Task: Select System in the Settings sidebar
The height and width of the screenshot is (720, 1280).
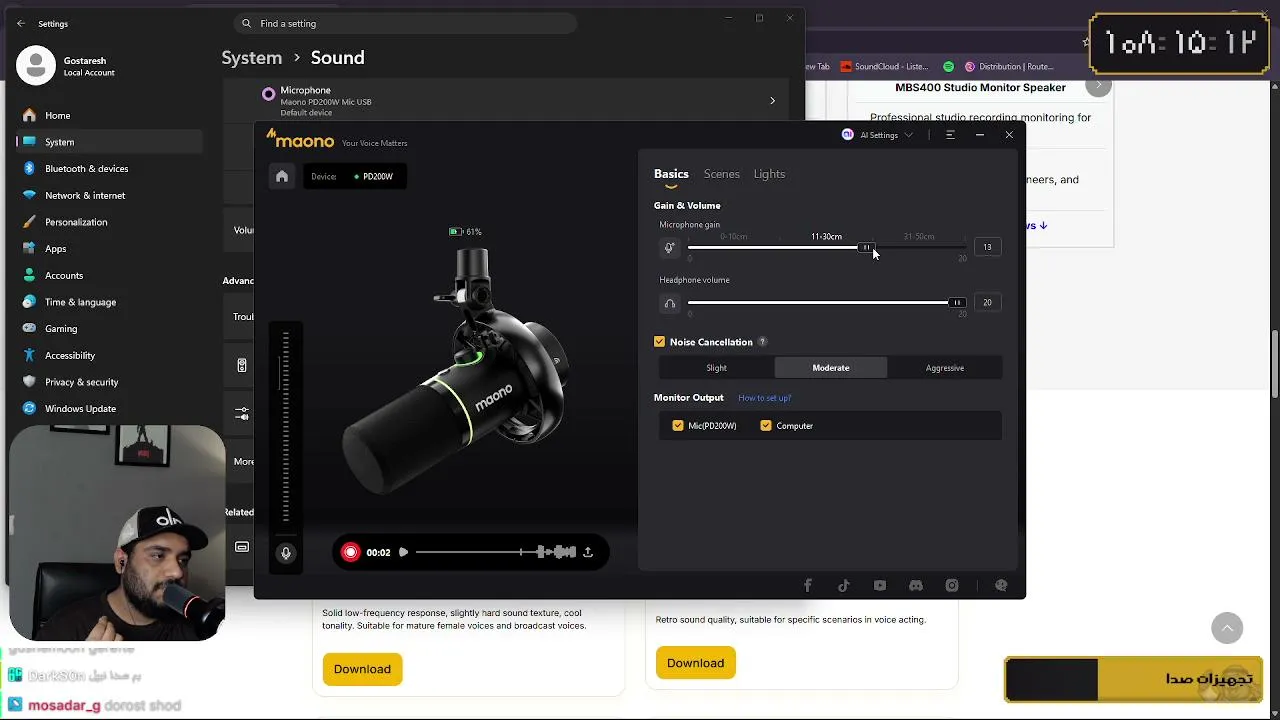Action: 109,142
